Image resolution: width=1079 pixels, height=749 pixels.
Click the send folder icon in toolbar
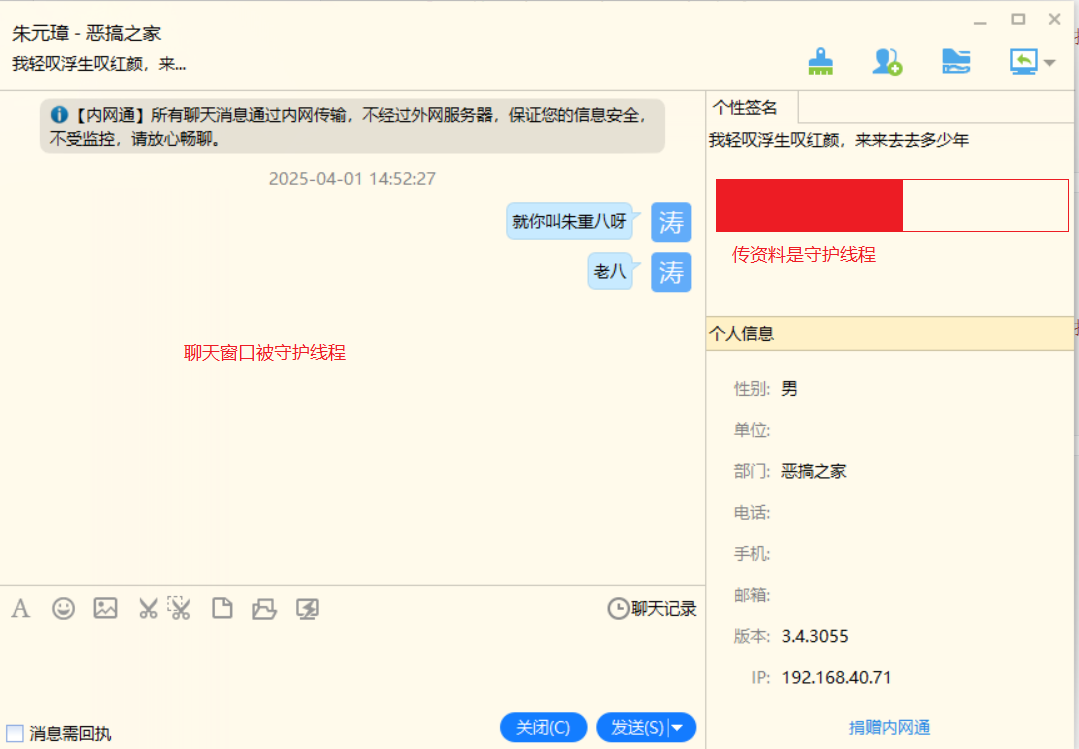(264, 608)
